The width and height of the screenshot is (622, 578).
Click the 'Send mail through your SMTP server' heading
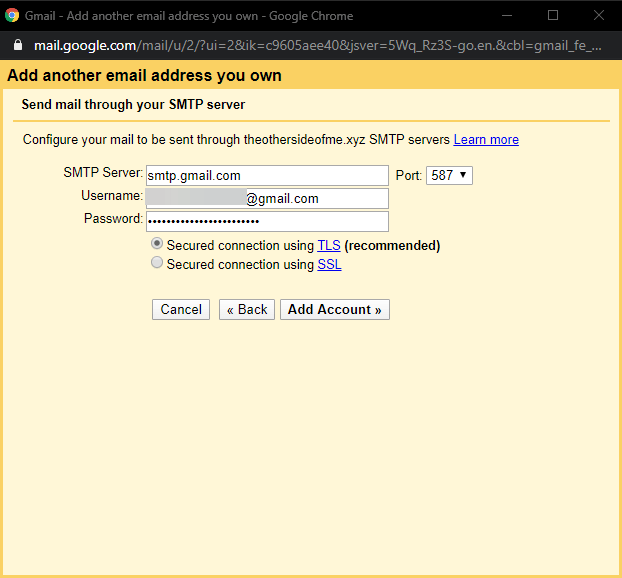coord(133,104)
